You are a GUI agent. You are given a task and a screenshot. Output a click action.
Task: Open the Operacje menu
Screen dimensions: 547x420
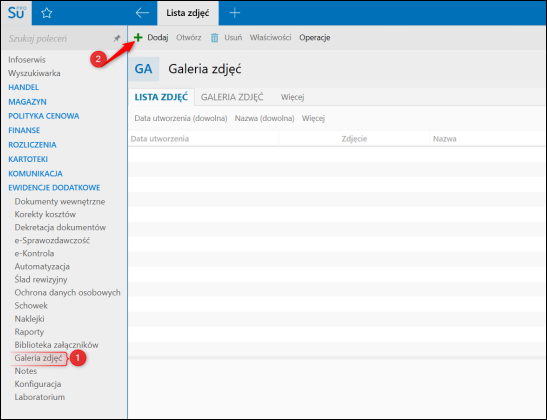(315, 38)
